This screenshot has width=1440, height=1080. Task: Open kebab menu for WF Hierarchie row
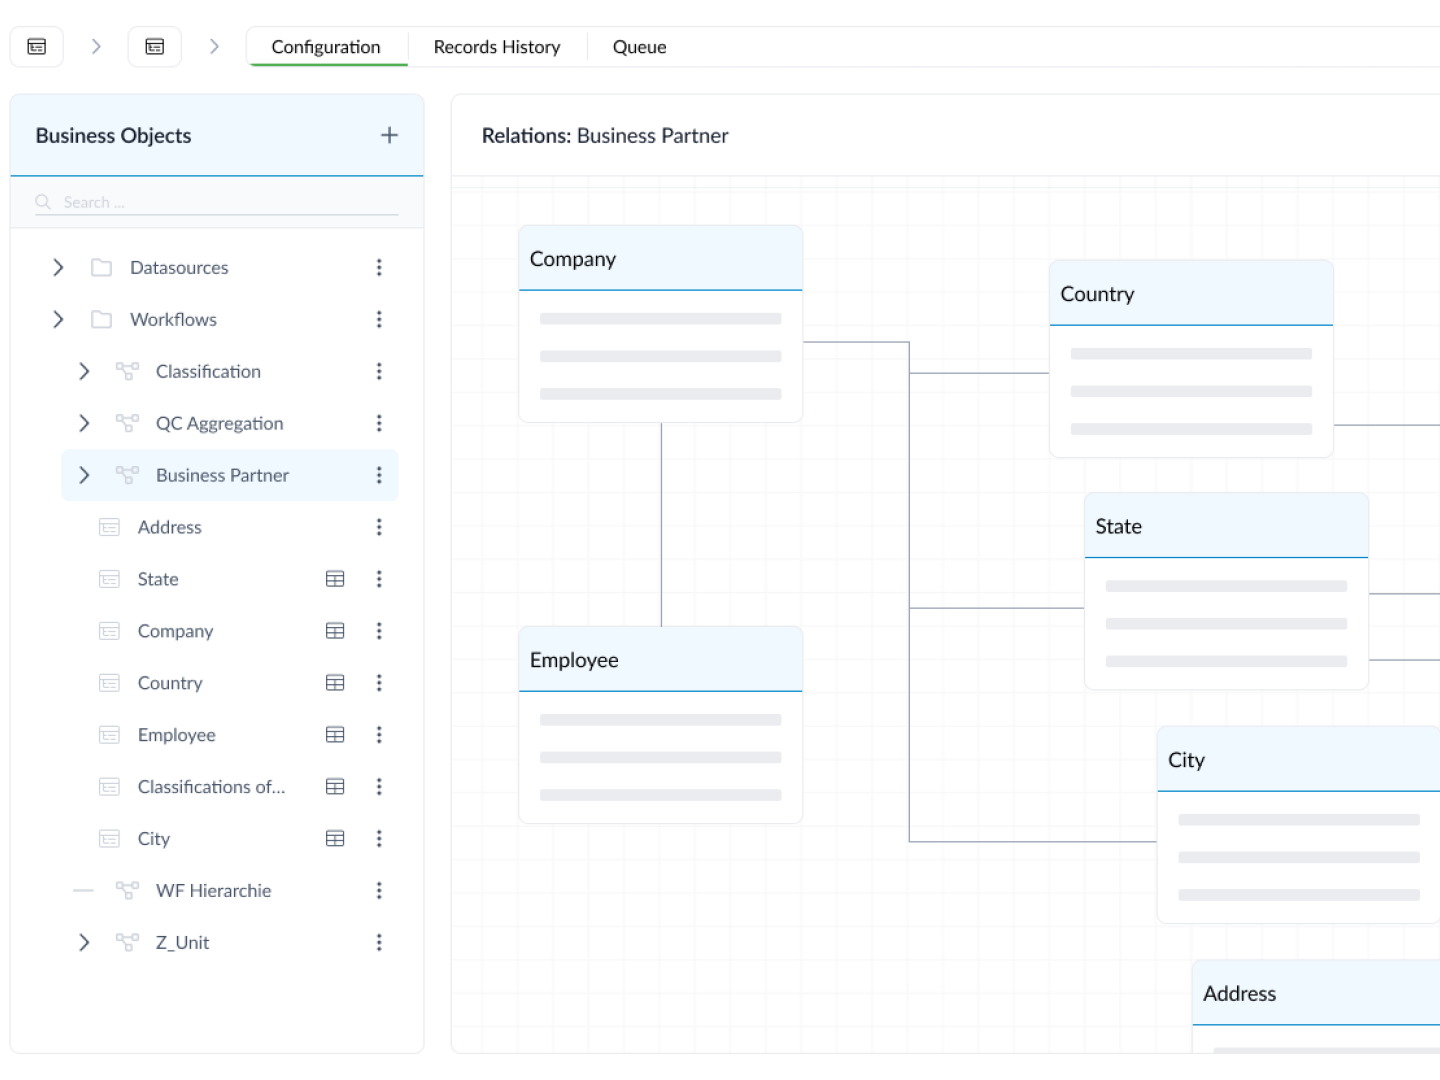point(379,890)
